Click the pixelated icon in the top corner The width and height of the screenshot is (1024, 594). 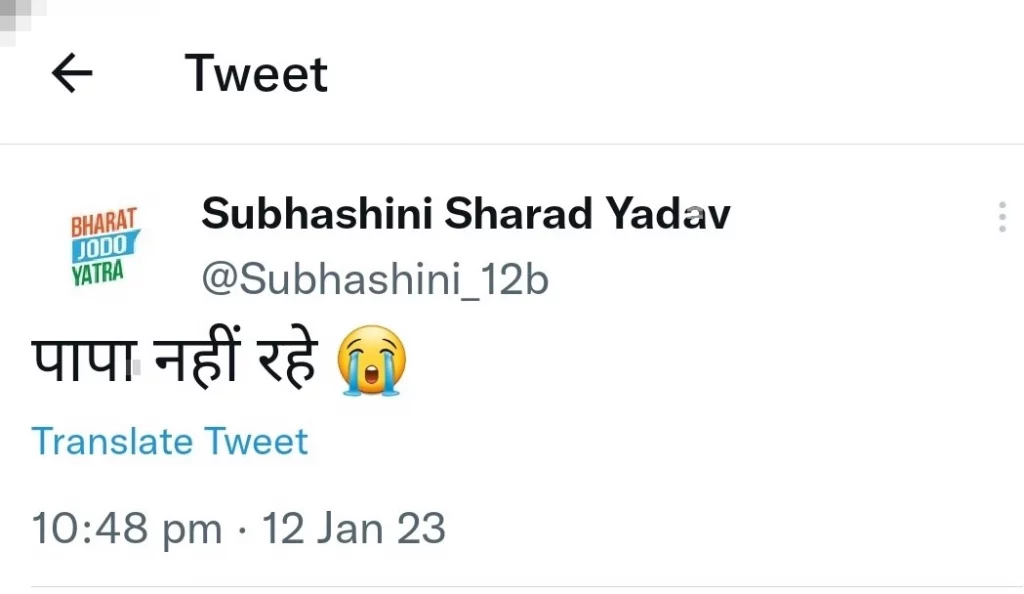(20, 20)
